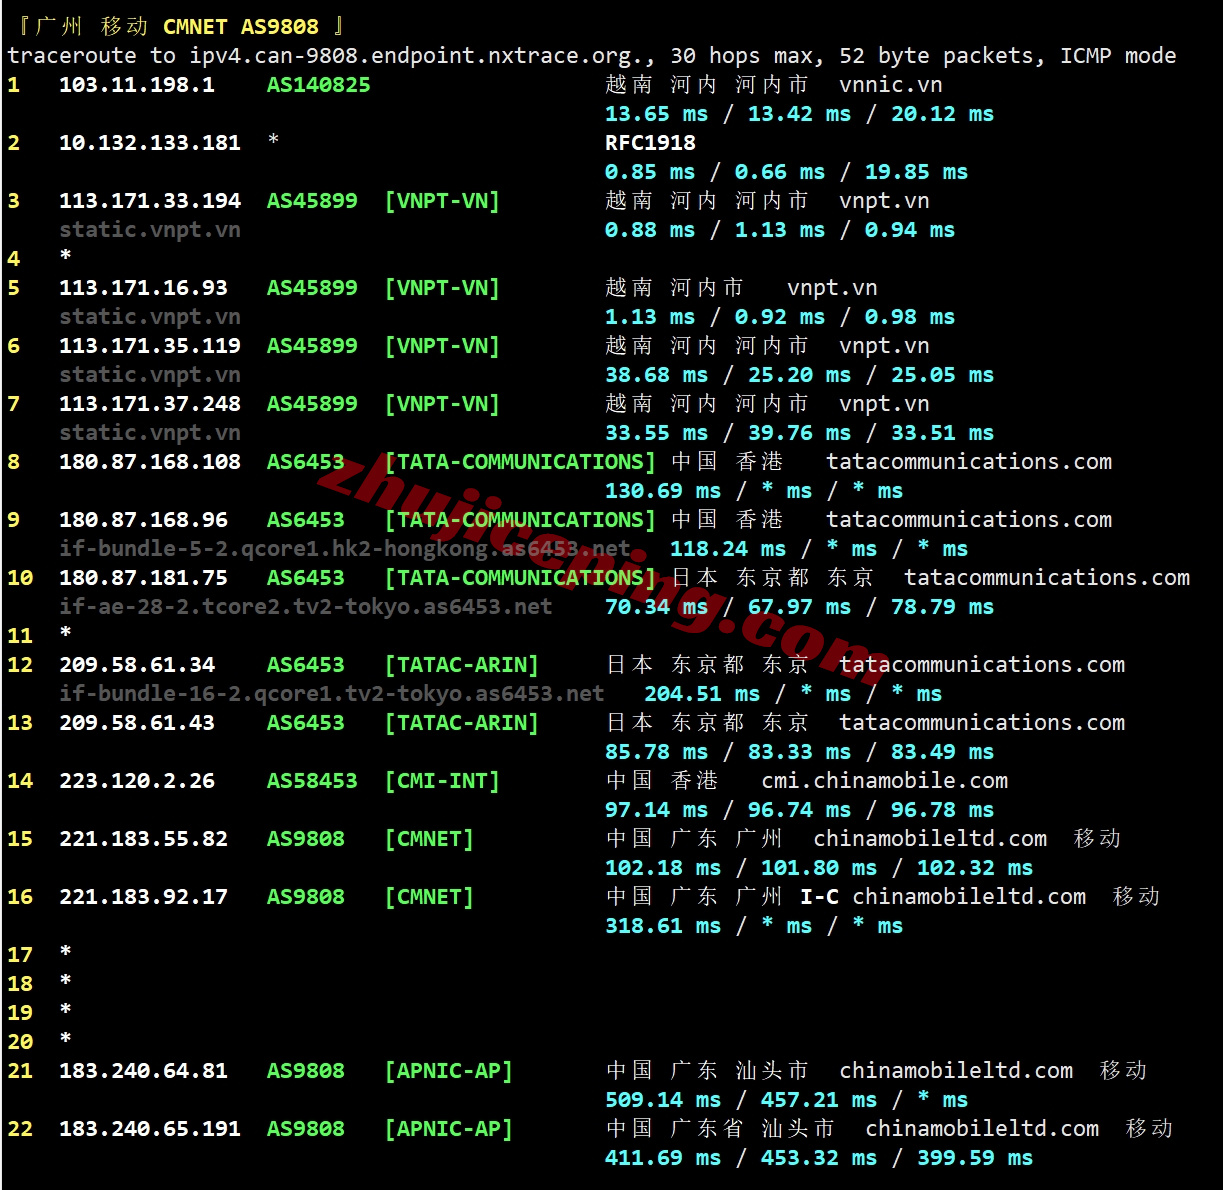Click [TATAC-ARIN] tag on hop 12
The width and height of the screenshot is (1223, 1190).
[x=462, y=665]
